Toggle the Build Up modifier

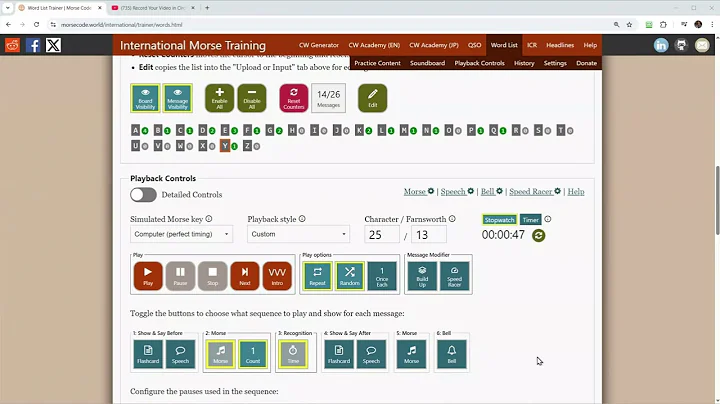(422, 276)
